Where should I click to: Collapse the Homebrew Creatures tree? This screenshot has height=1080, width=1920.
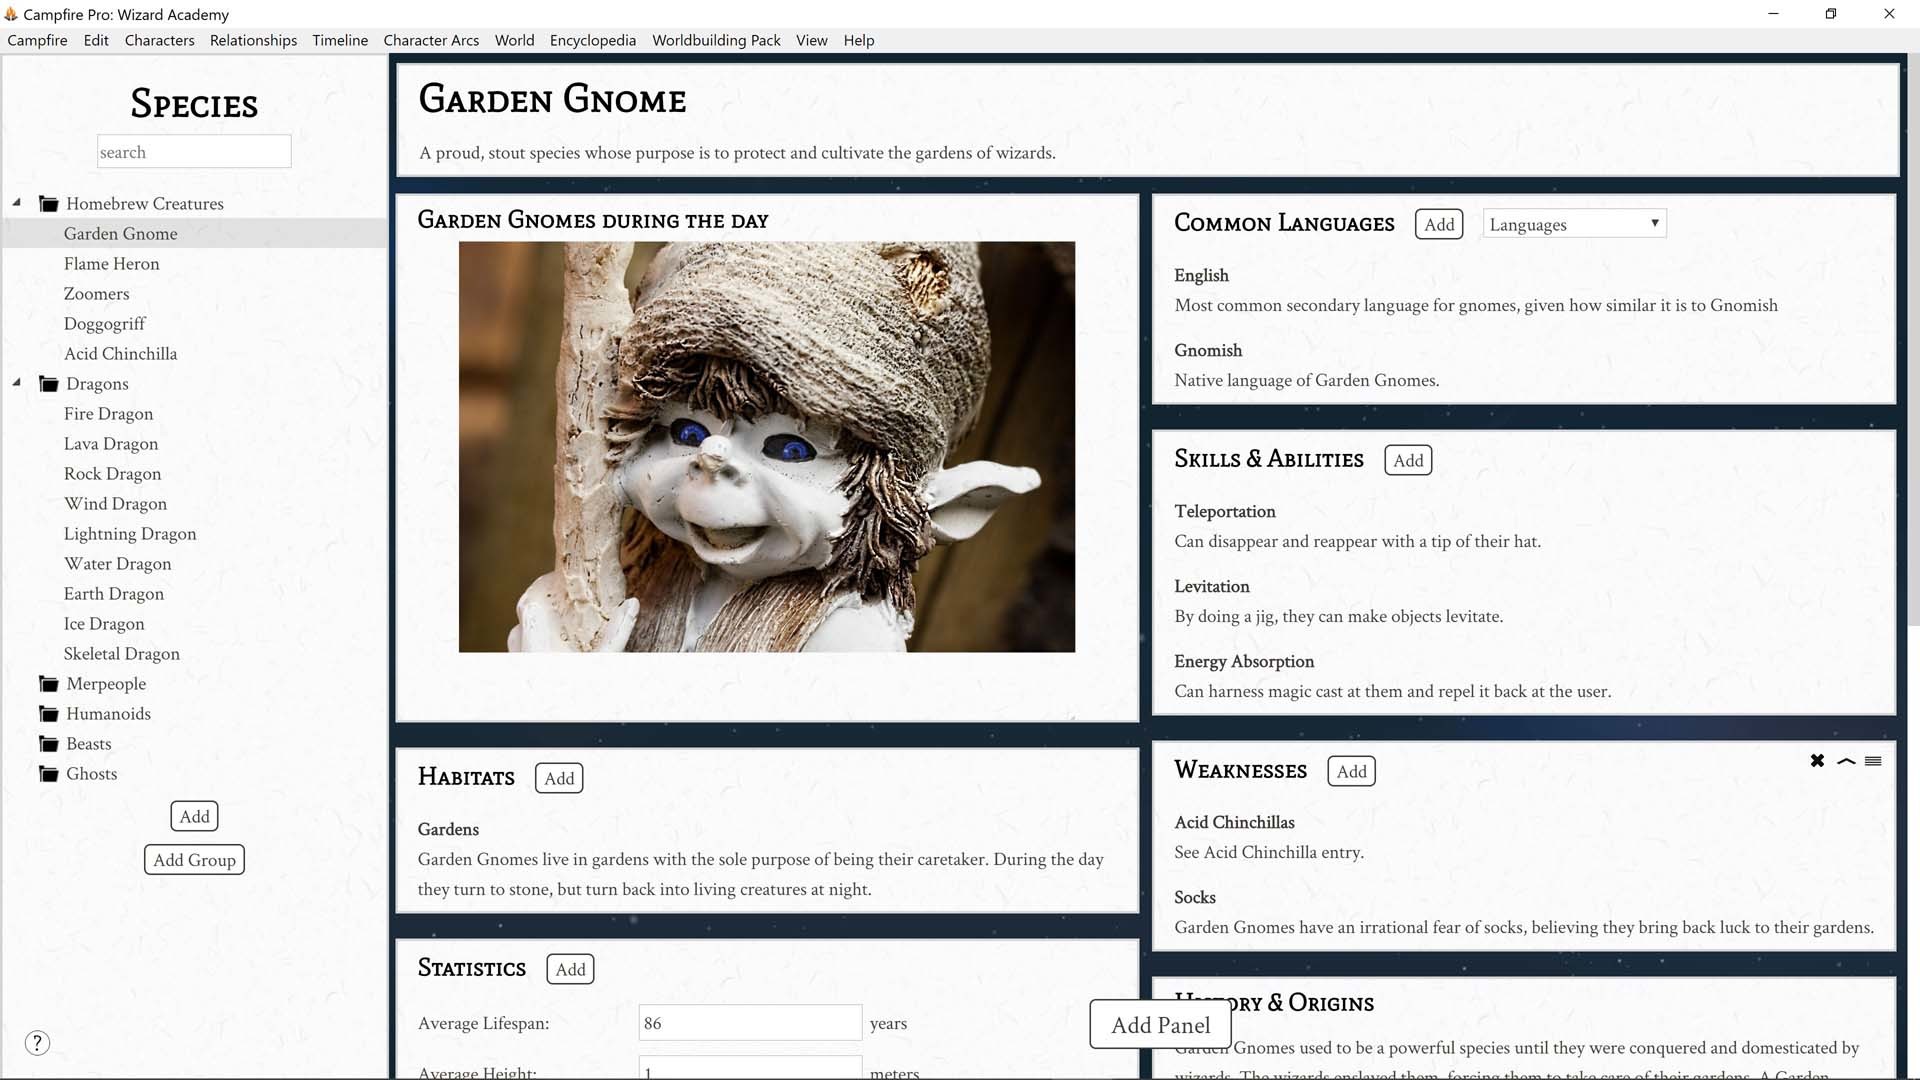tap(16, 201)
